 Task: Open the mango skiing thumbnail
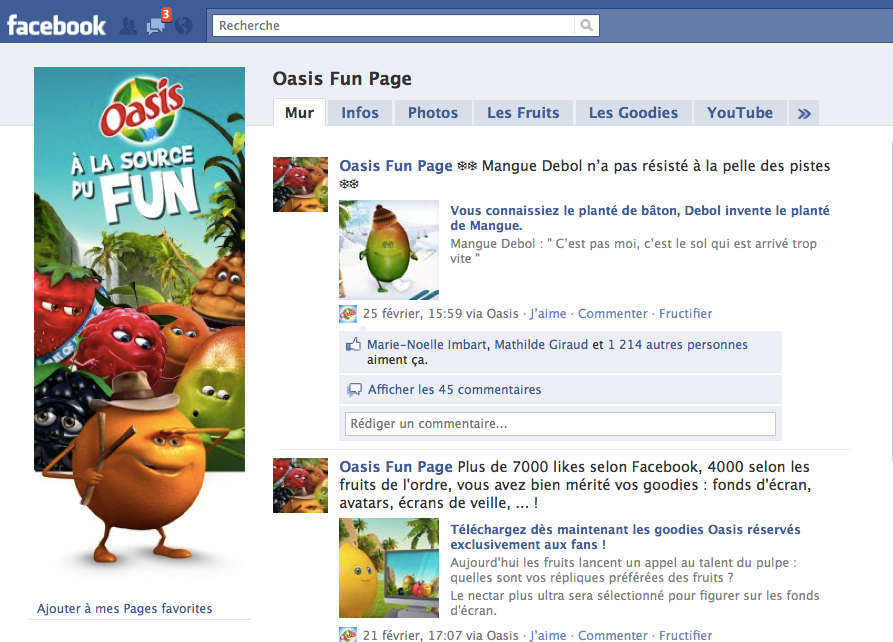click(x=389, y=250)
